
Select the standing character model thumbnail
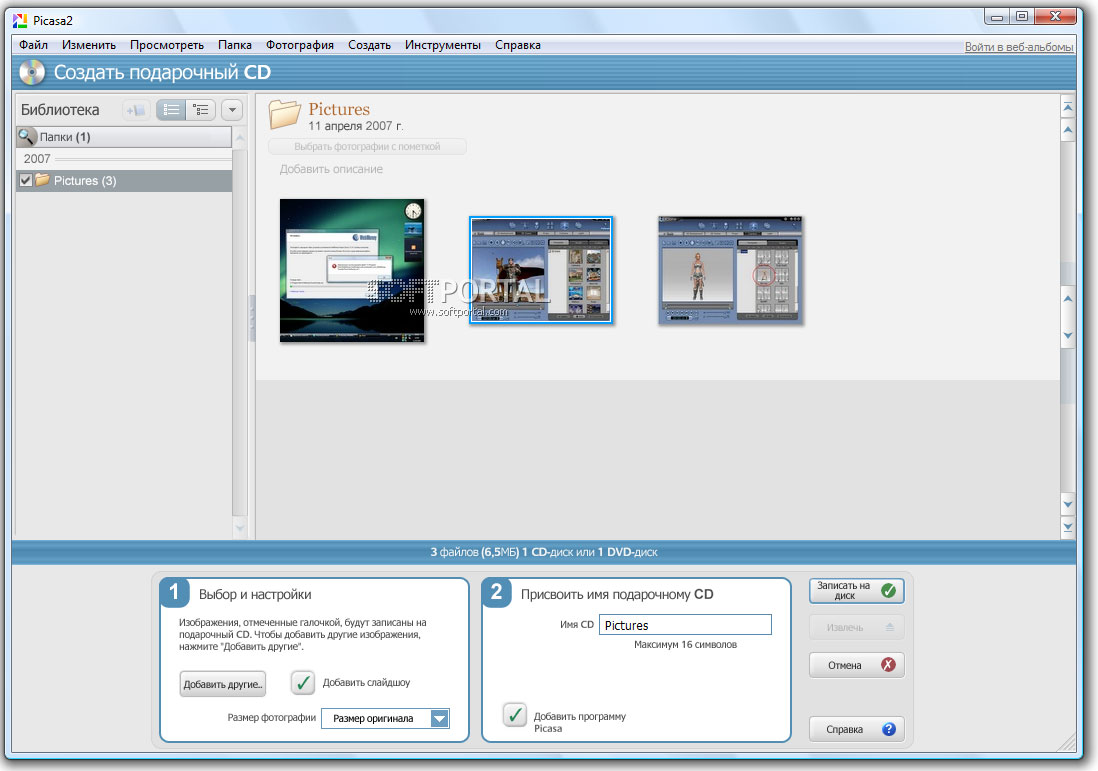coord(730,270)
